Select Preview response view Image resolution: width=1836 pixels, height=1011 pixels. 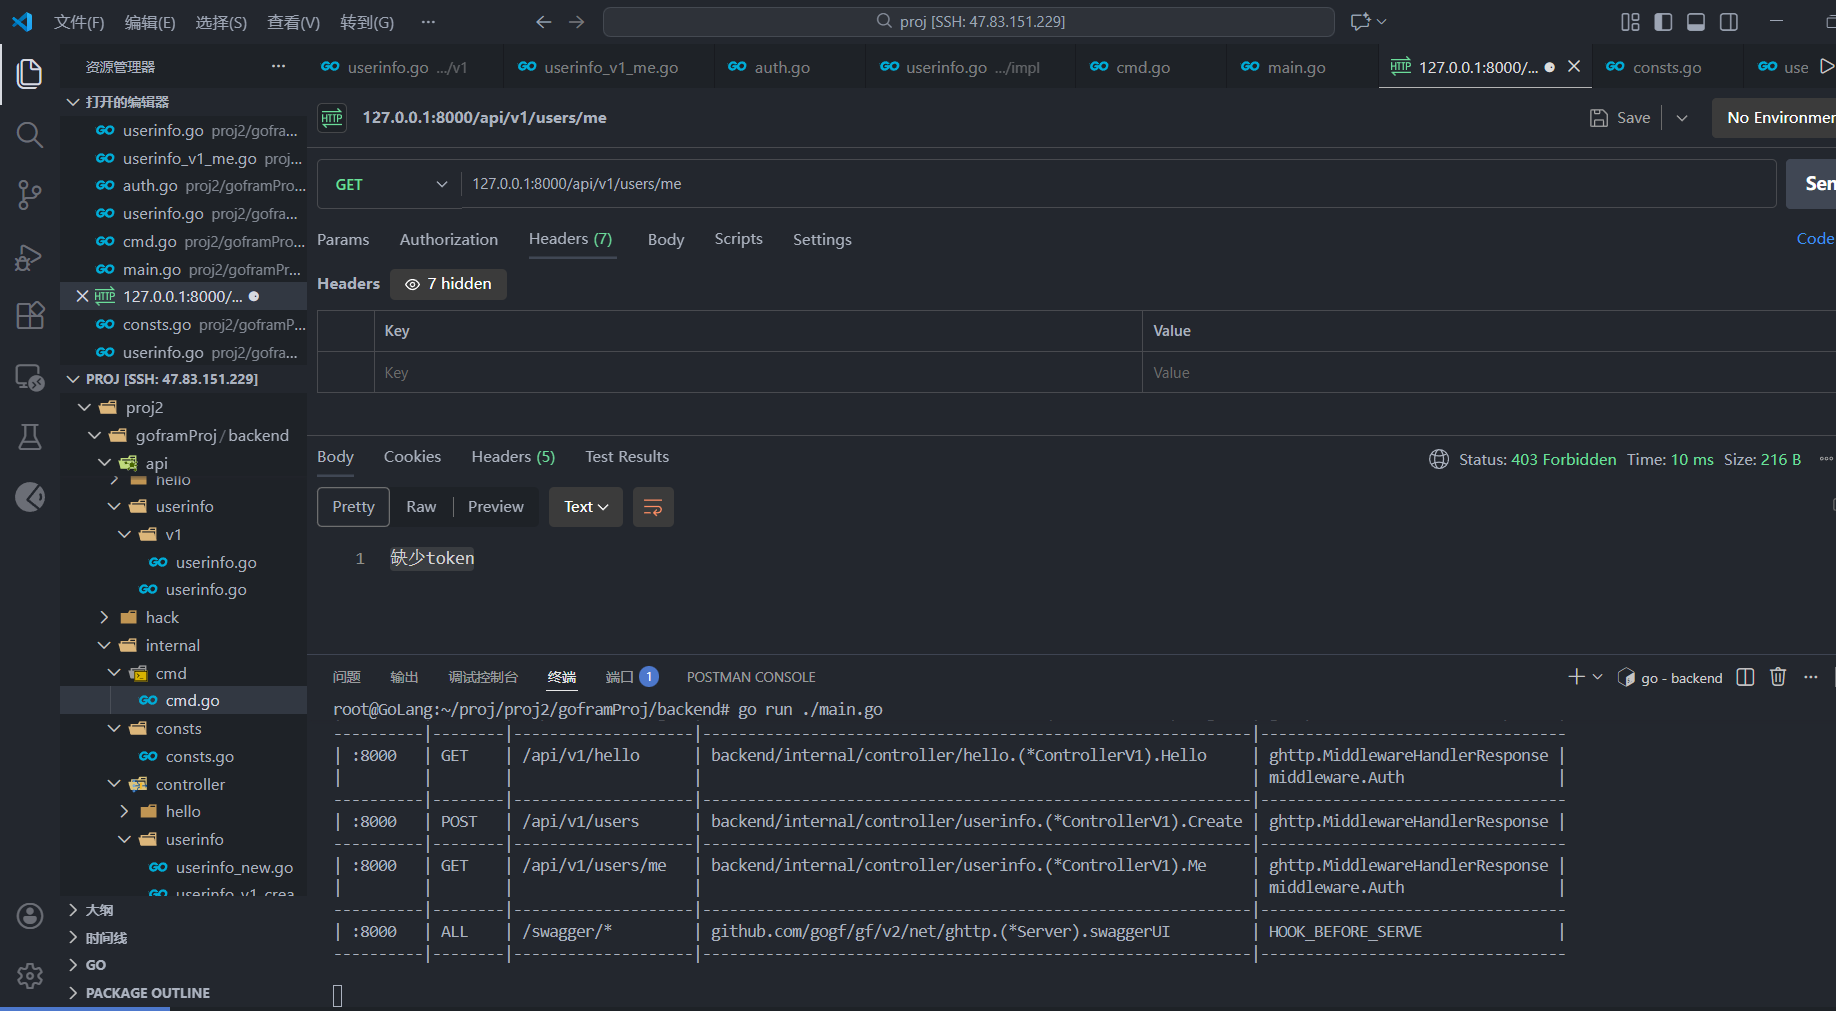(495, 507)
